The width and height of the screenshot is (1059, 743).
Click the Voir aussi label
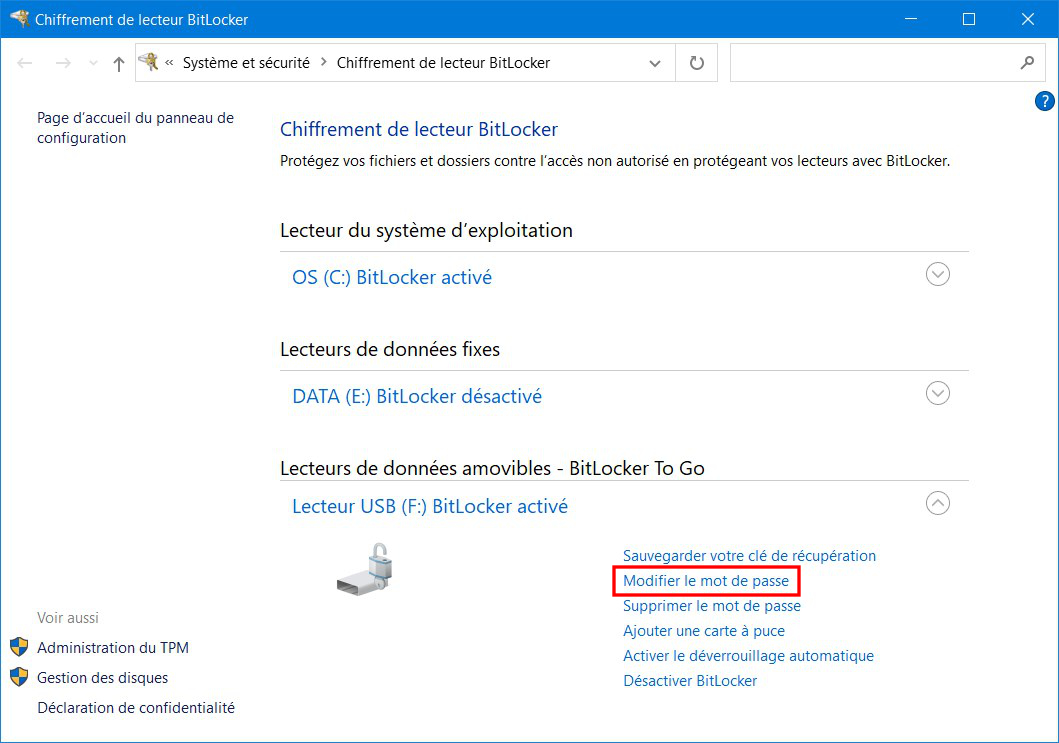click(x=68, y=617)
